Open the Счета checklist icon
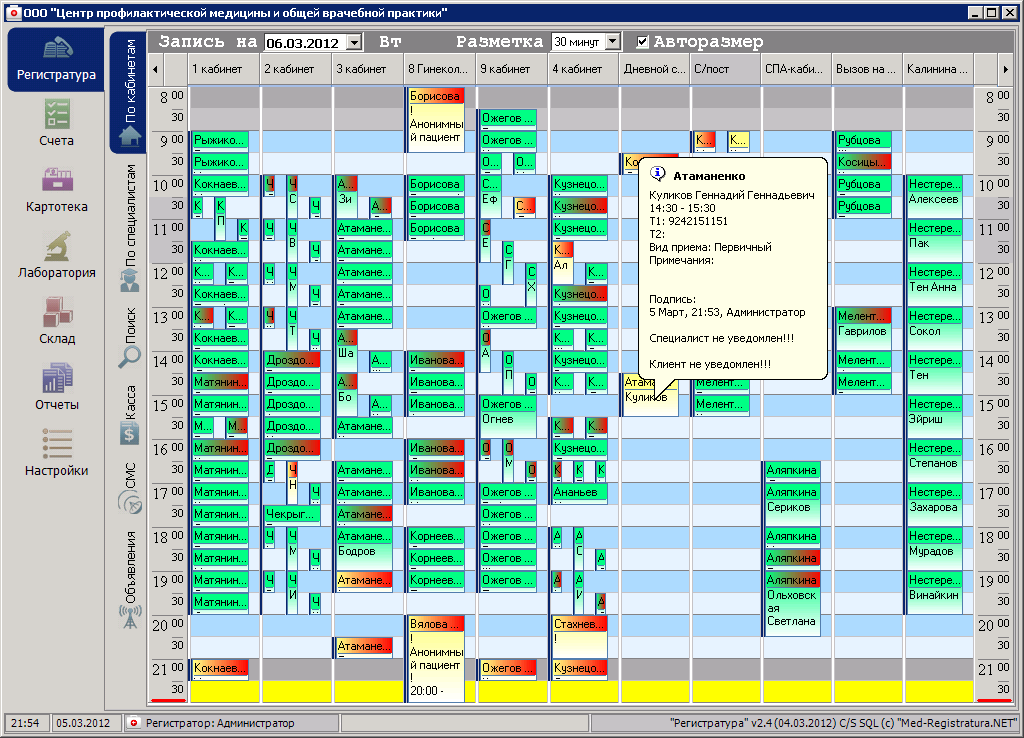1024x738 pixels. pos(57,114)
